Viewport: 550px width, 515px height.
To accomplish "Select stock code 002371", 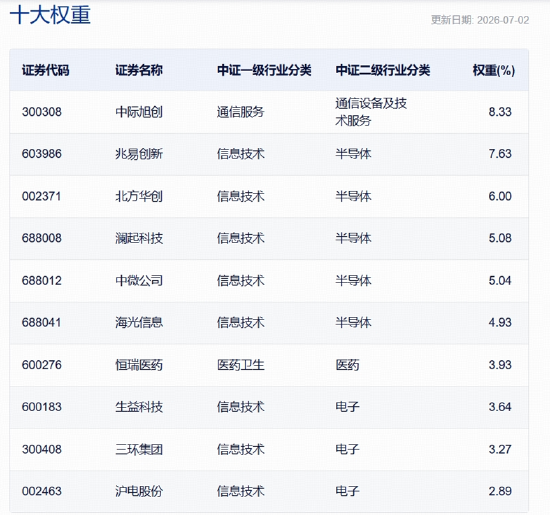I will click(x=41, y=196).
